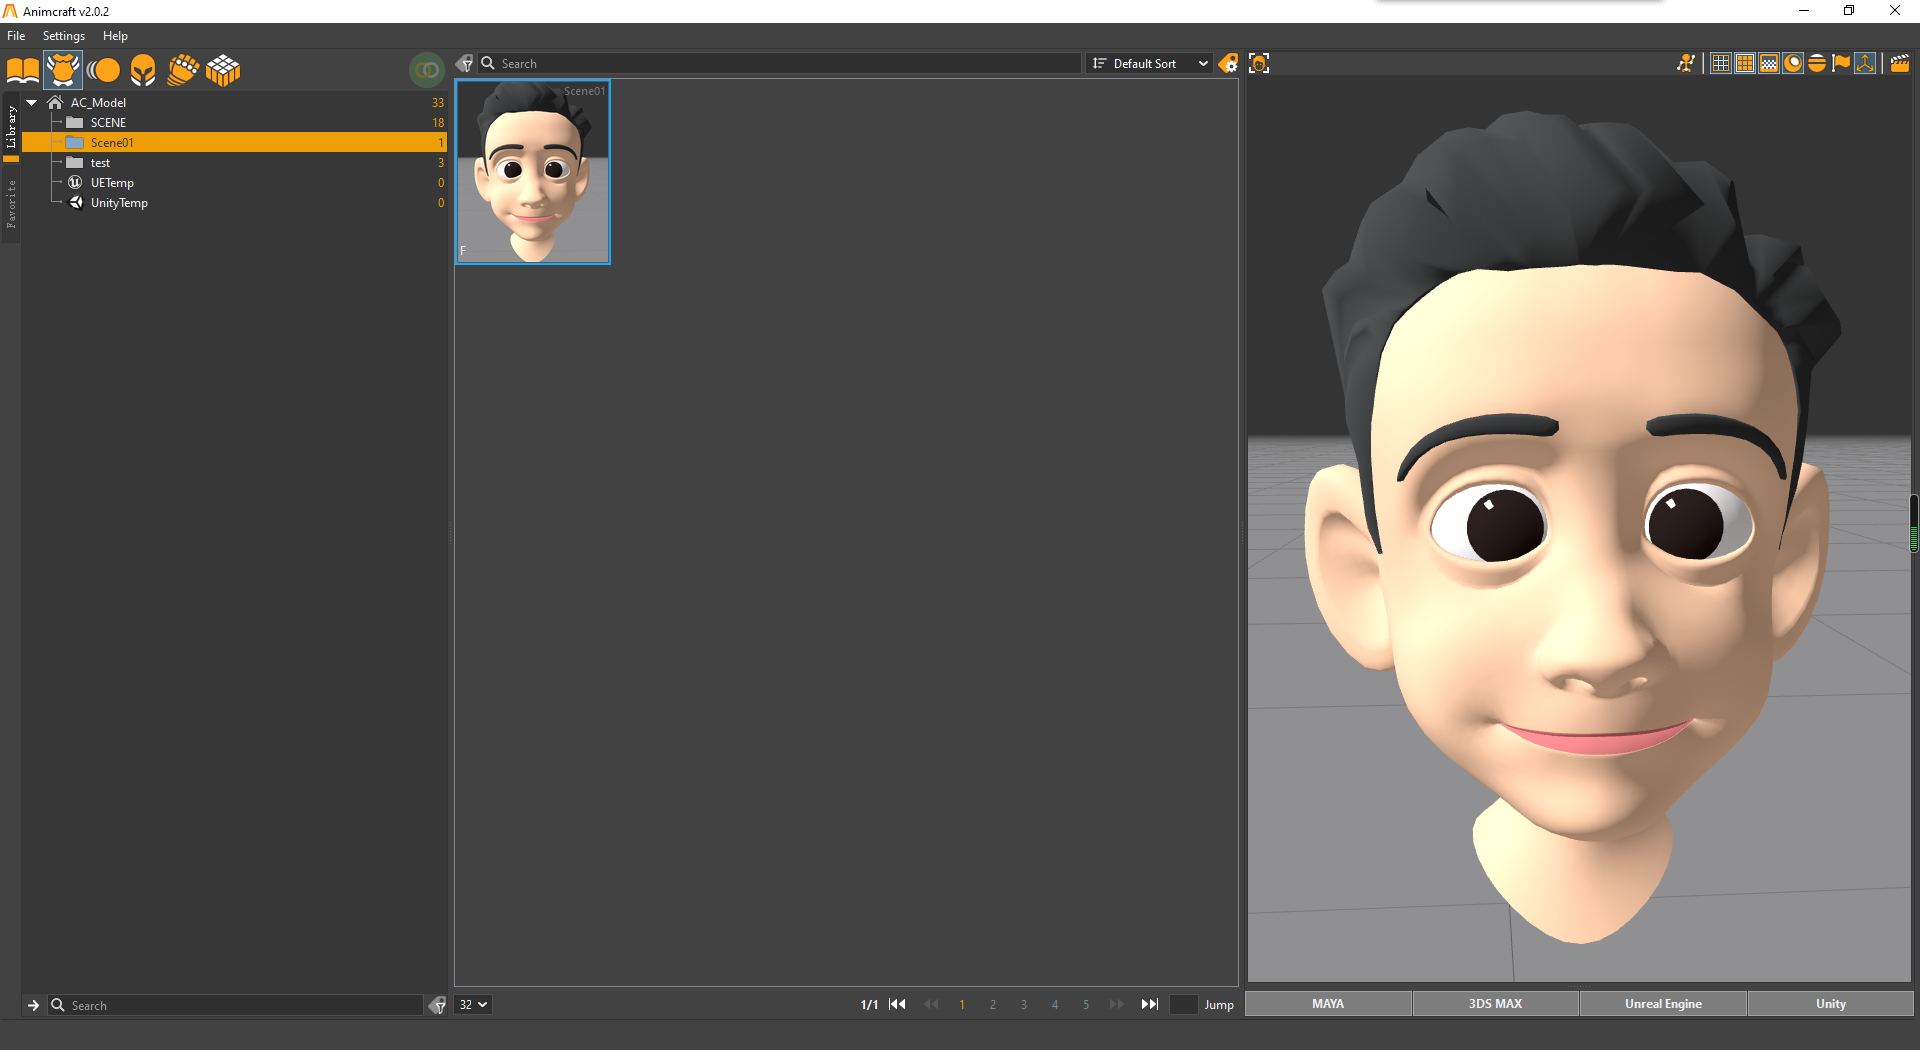Image resolution: width=1920 pixels, height=1050 pixels.
Task: Toggle axis gizmo display icon
Action: [x=1865, y=63]
